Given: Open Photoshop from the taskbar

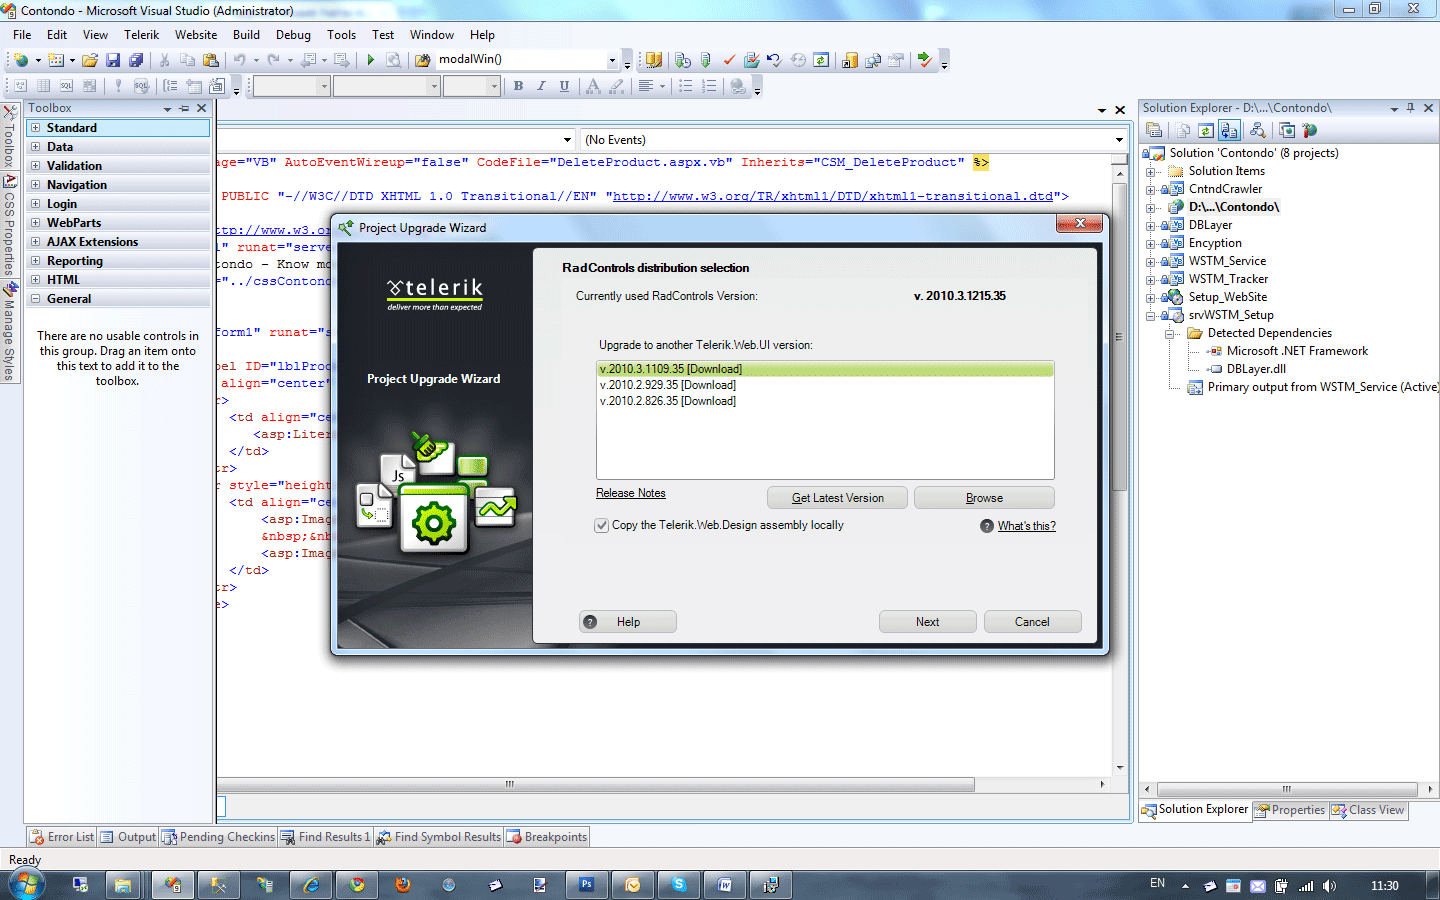Looking at the screenshot, I should (x=587, y=885).
